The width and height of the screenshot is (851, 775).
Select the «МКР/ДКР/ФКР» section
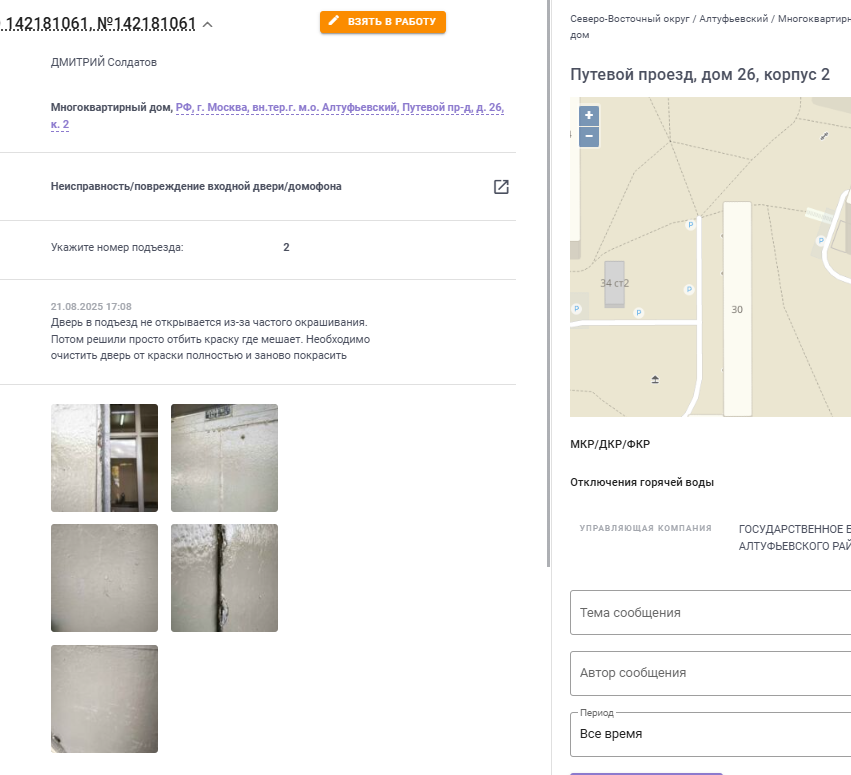(610, 444)
